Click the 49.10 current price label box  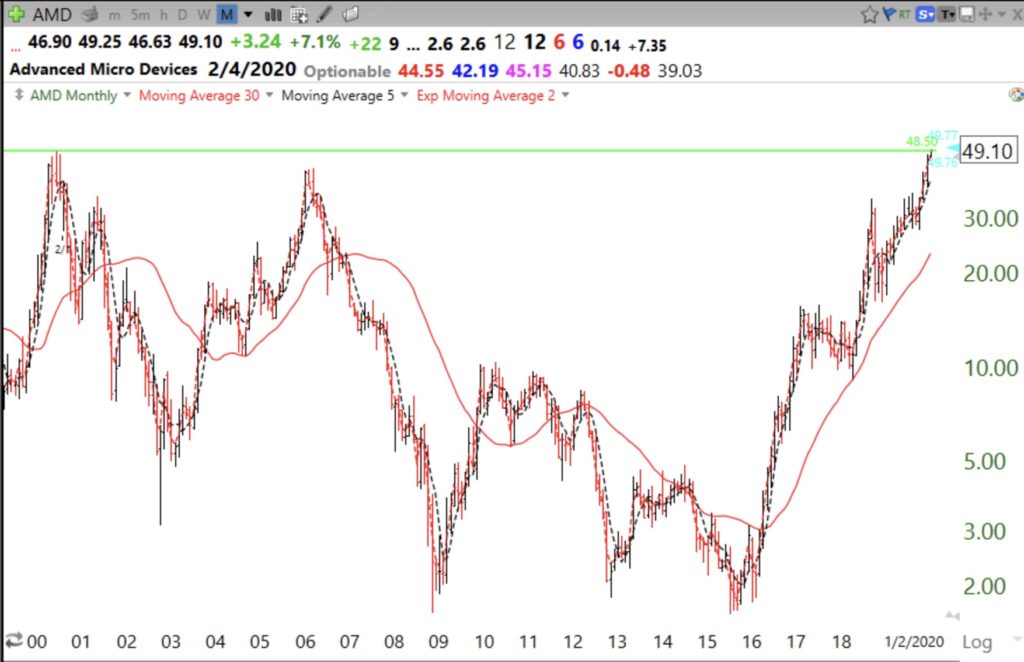coord(988,151)
